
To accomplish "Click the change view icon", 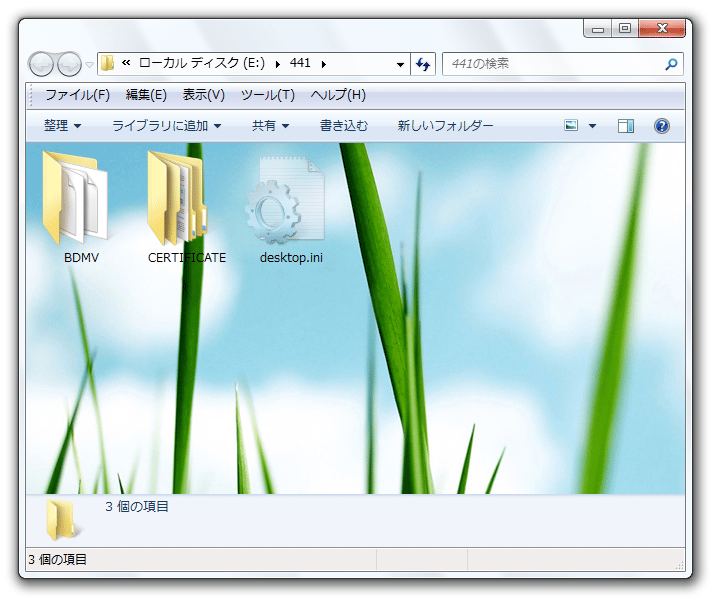I will 571,125.
